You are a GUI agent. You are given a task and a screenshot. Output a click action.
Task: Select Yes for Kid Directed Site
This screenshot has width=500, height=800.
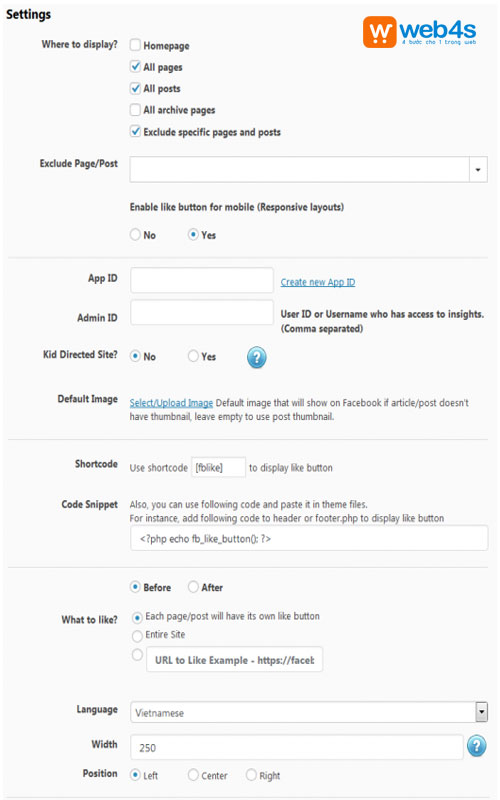click(193, 356)
